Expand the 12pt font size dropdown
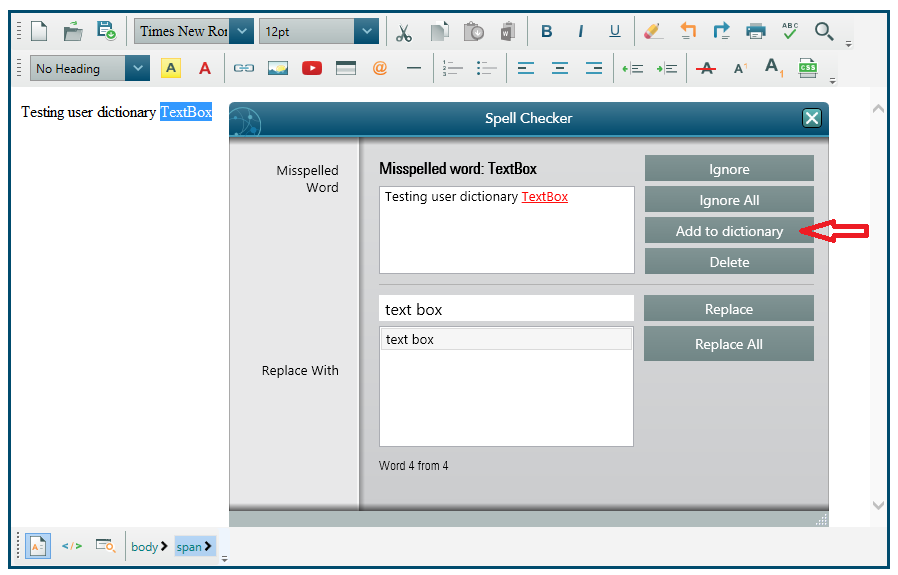The height and width of the screenshot is (575, 898). 366,31
